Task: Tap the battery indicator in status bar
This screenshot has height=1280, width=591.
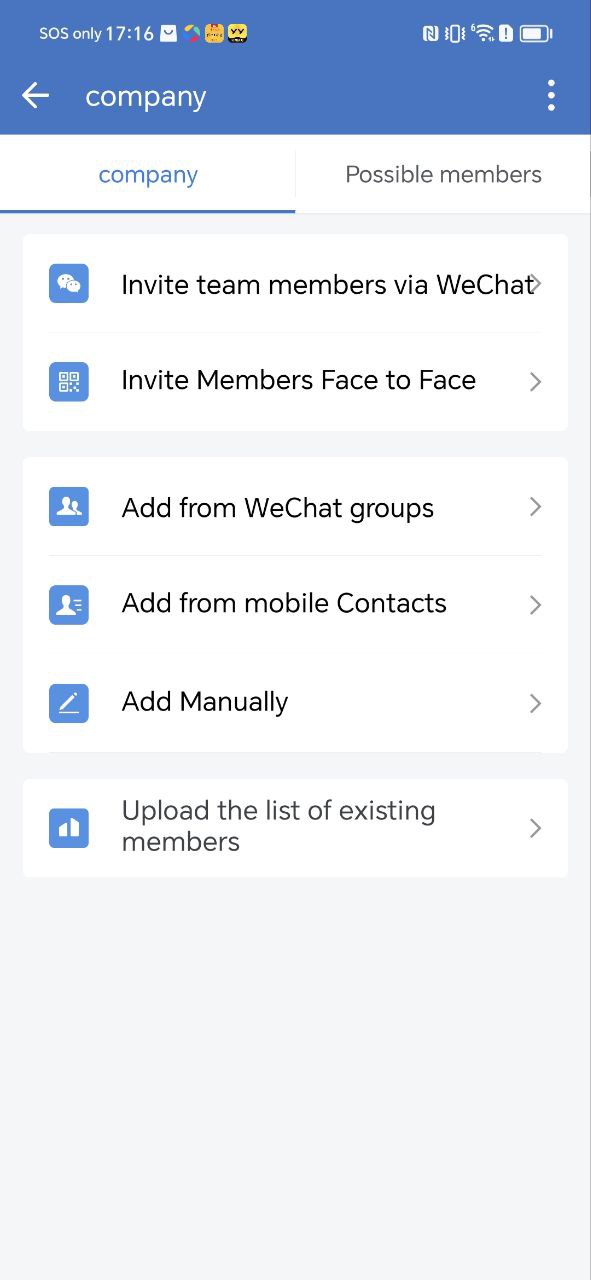Action: coord(536,34)
